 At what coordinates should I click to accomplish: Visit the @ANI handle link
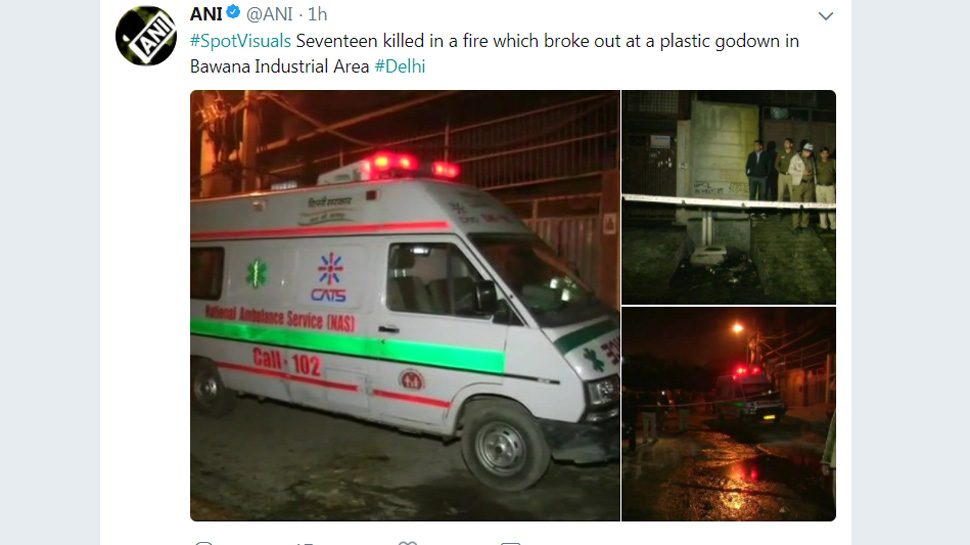click(x=269, y=14)
